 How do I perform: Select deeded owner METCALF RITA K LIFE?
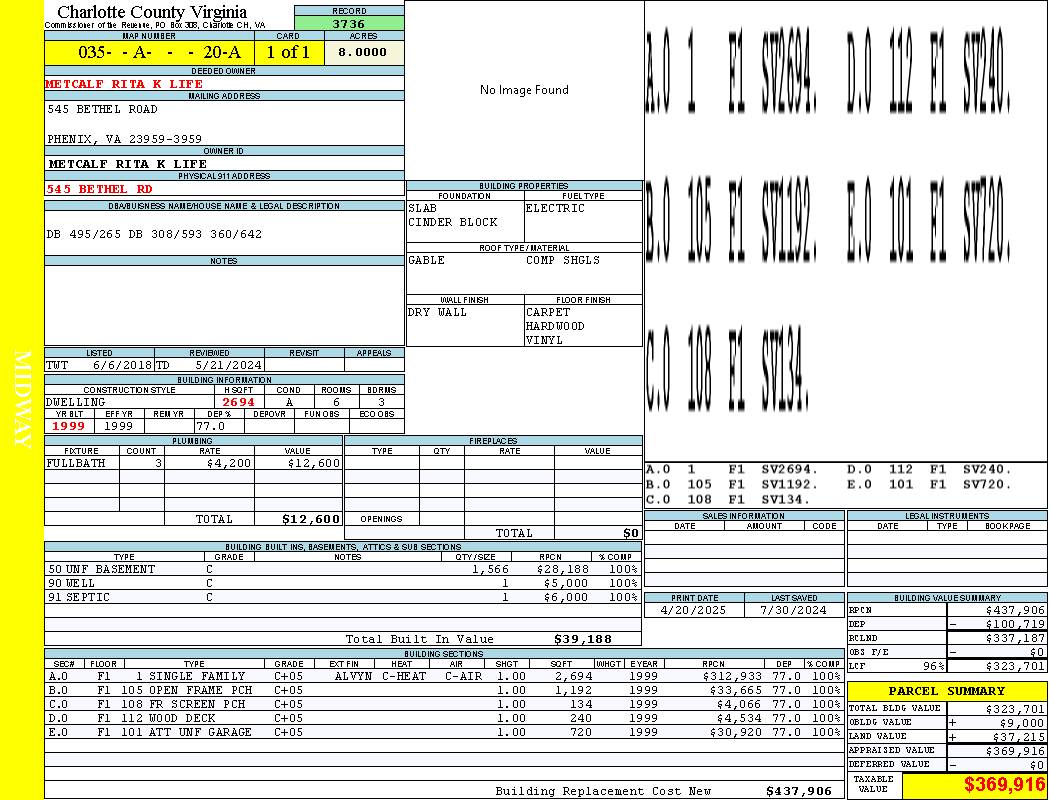tap(124, 84)
